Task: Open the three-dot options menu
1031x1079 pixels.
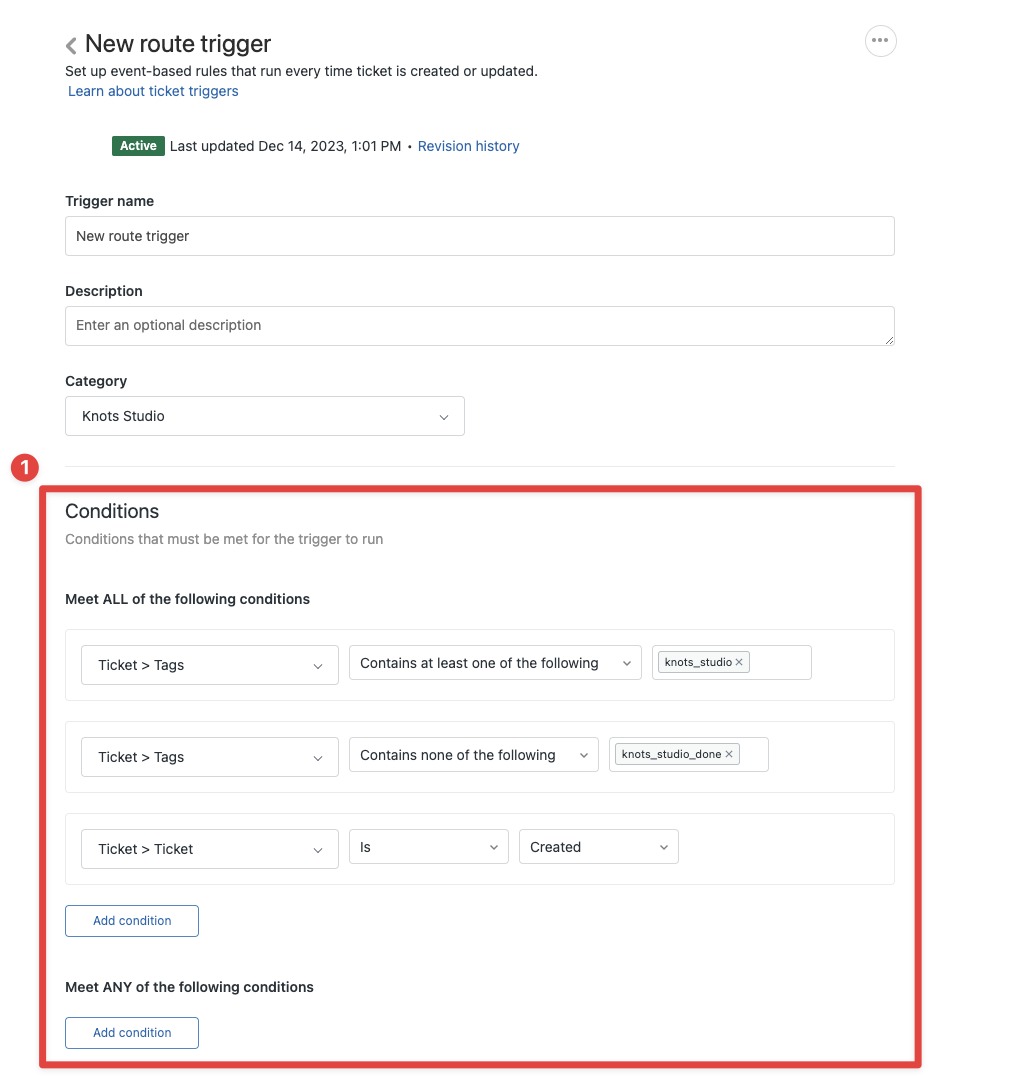Action: coord(880,41)
